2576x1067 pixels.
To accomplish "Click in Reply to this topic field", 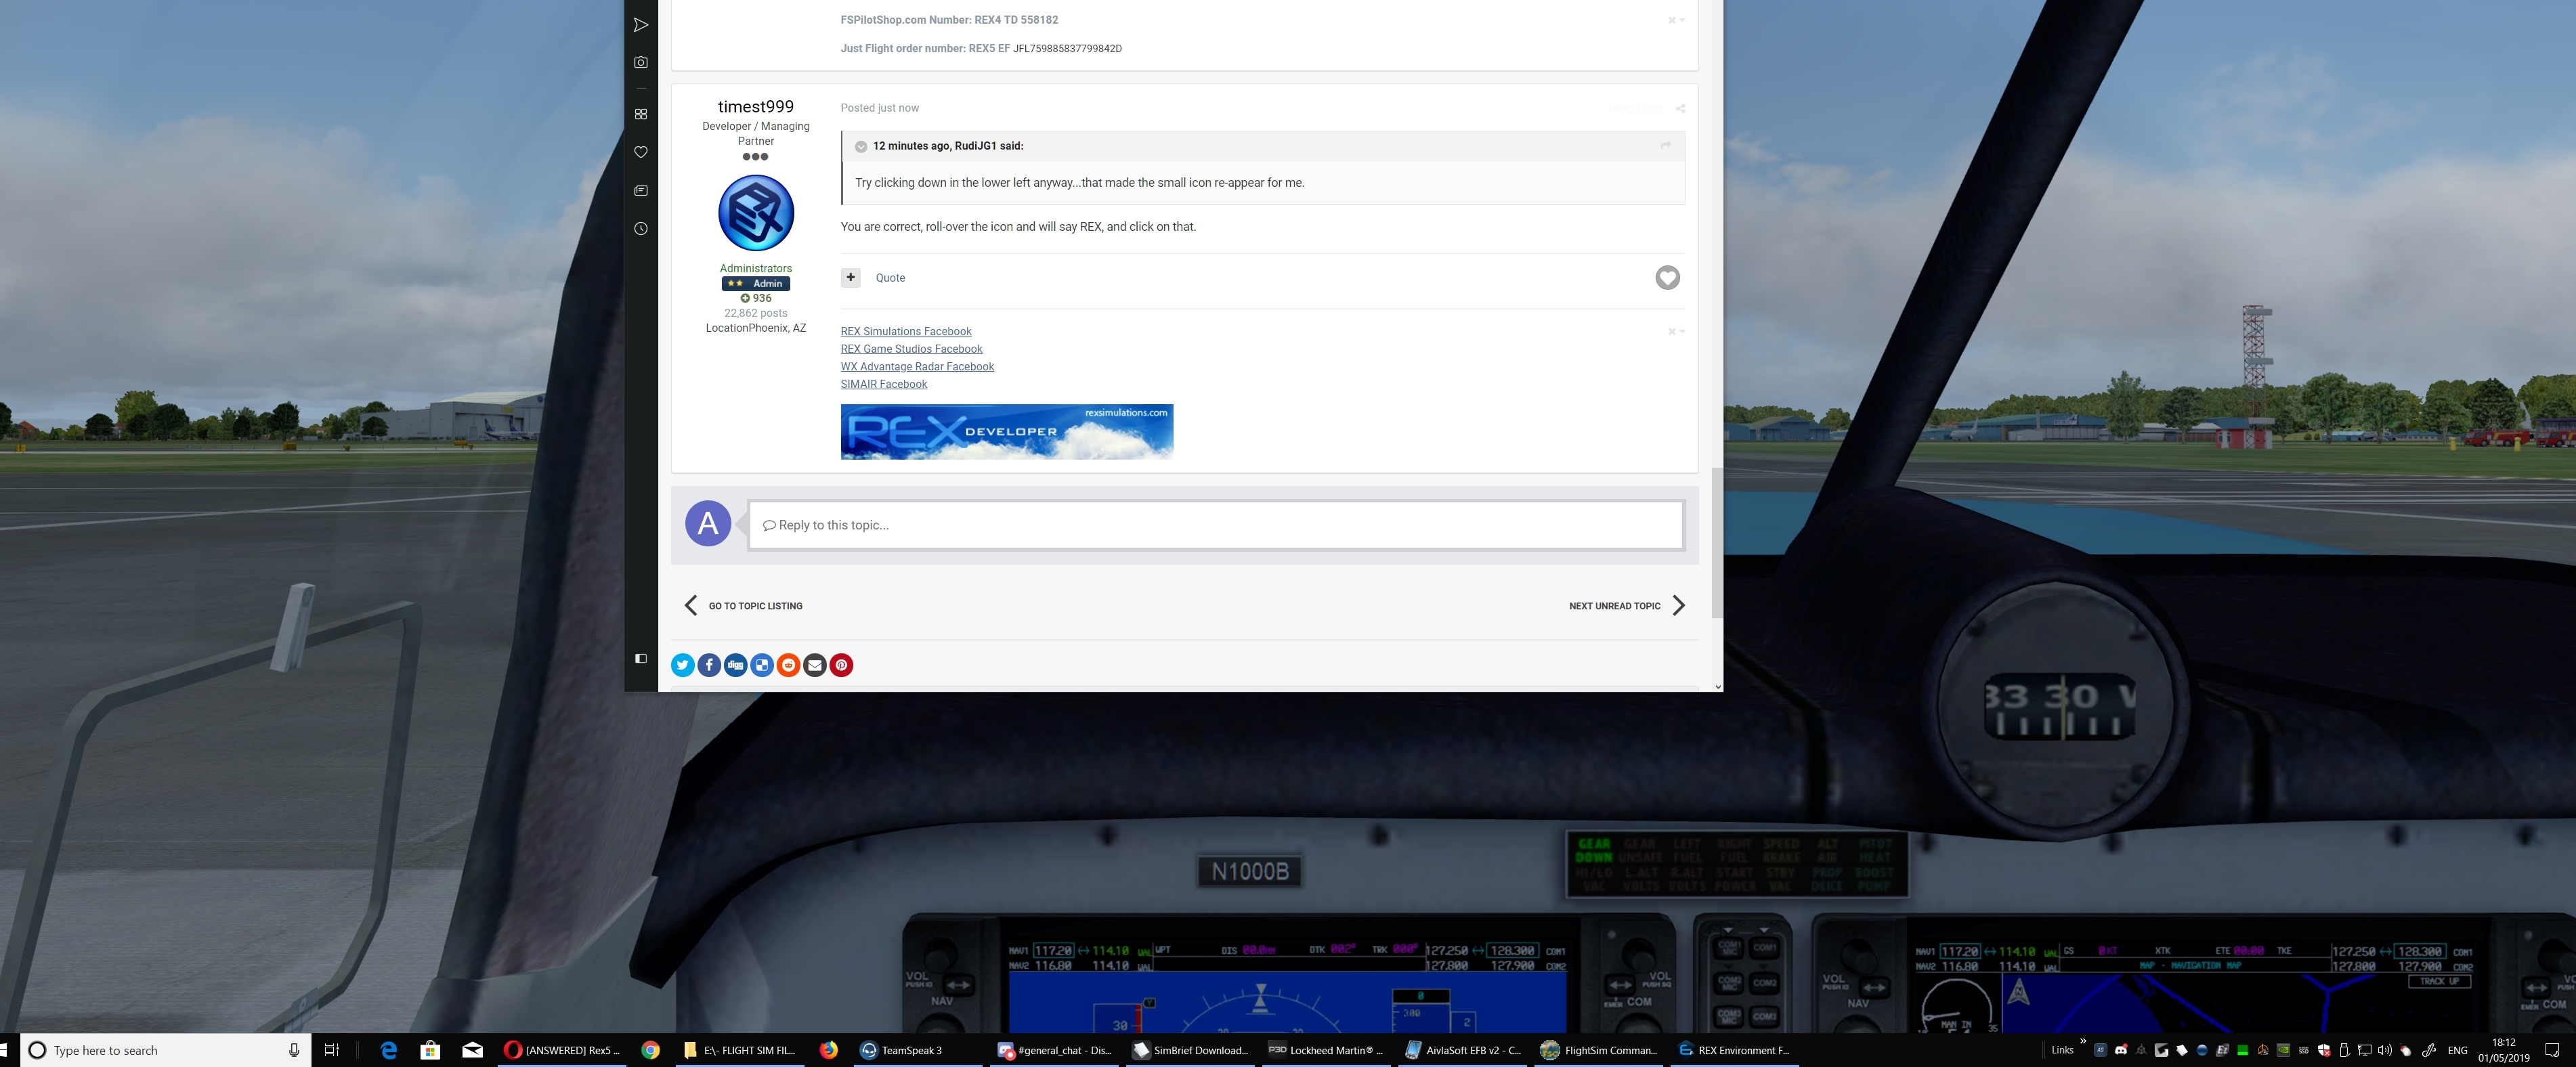I will (x=1215, y=525).
